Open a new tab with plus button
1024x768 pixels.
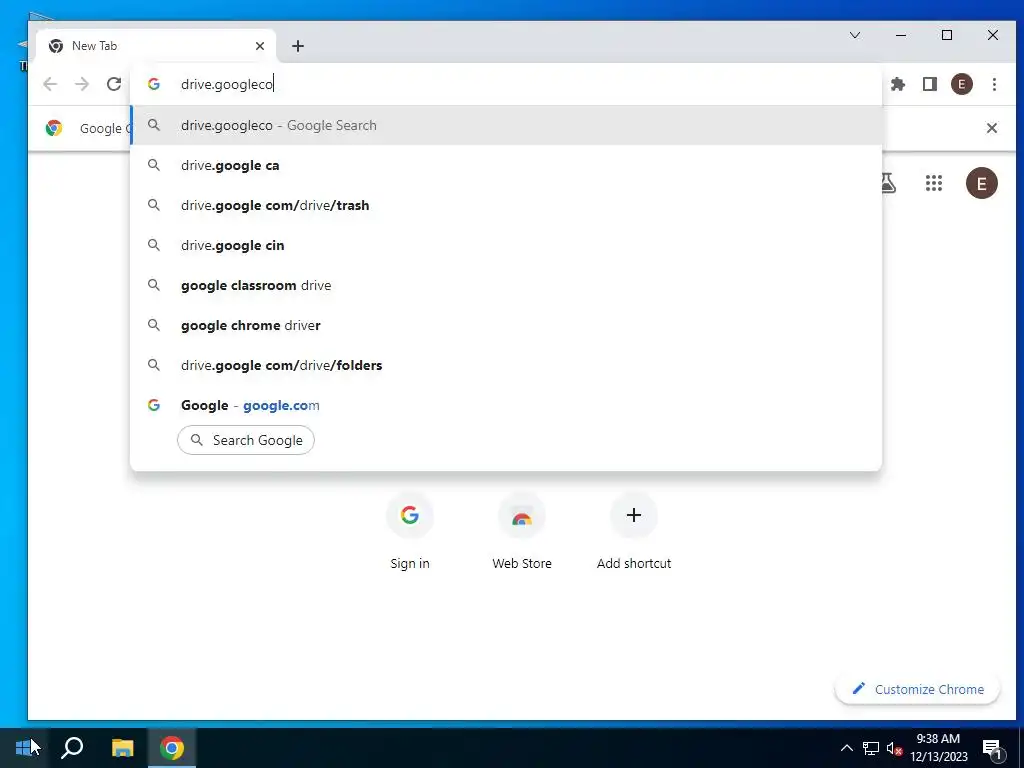(298, 46)
